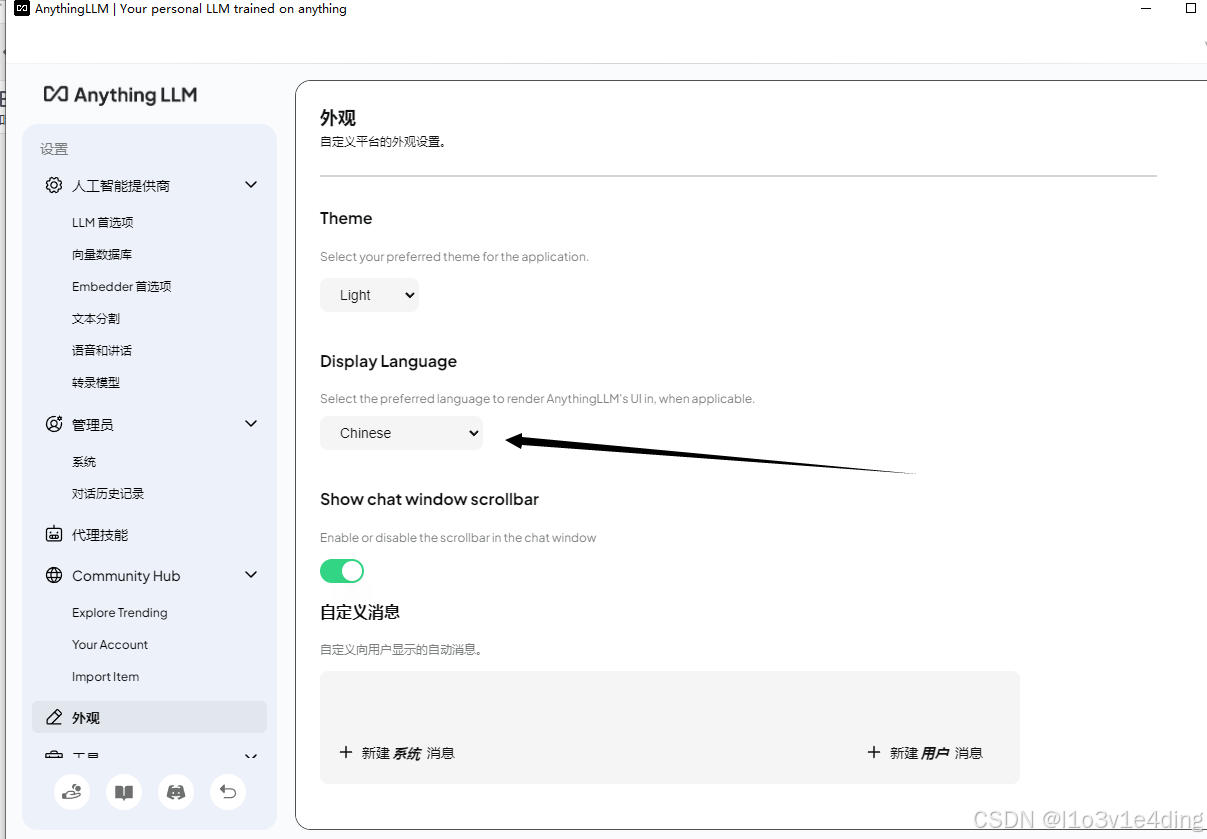Click the user icon beside 管理员
The height and width of the screenshot is (839, 1207).
(x=54, y=424)
